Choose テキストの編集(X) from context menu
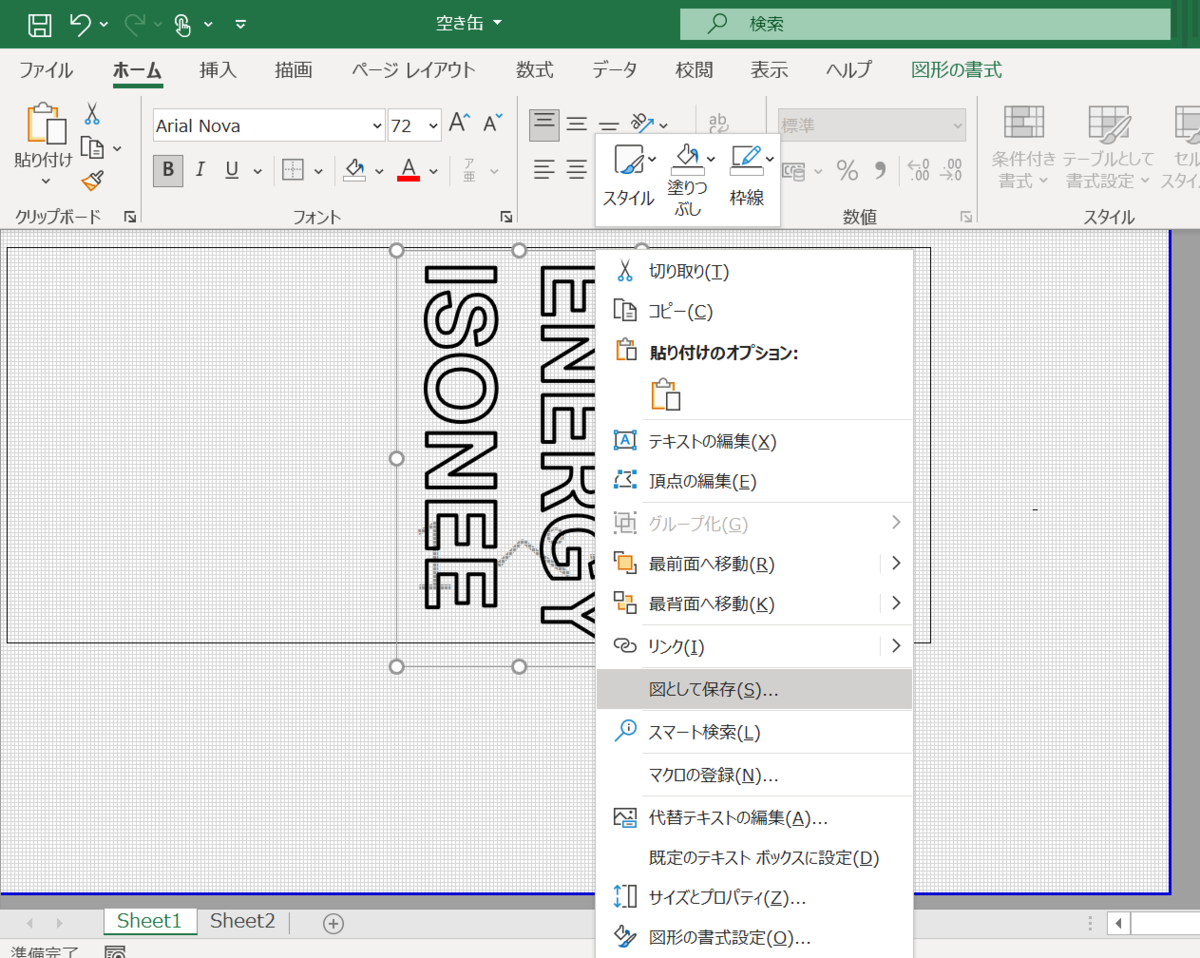Screen dimensions: 1200x958 click(x=754, y=441)
